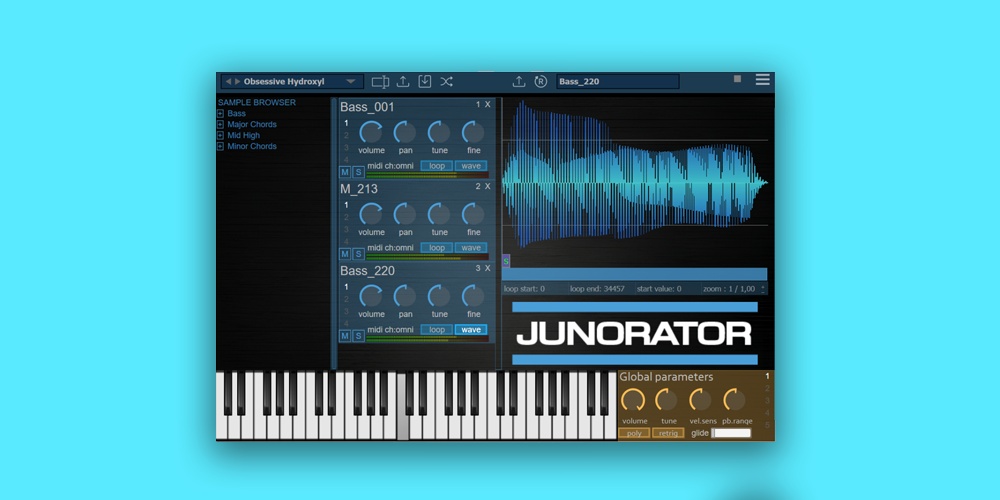Toggle loop on the Bass_220 layer

click(x=437, y=329)
